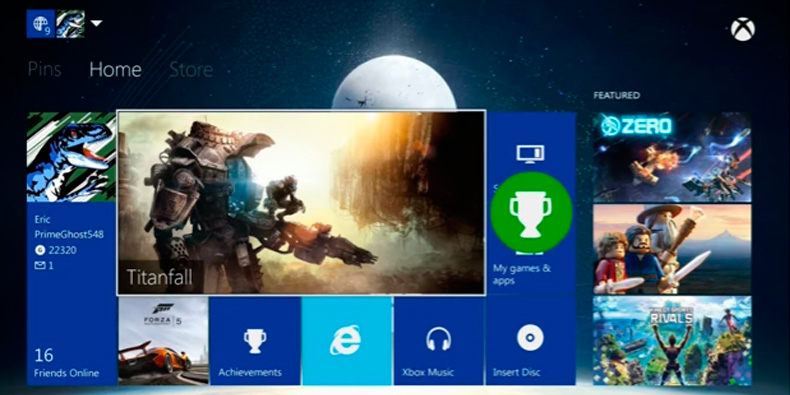Open the 16 Friends Online section
This screenshot has height=395, width=790.
(67, 363)
